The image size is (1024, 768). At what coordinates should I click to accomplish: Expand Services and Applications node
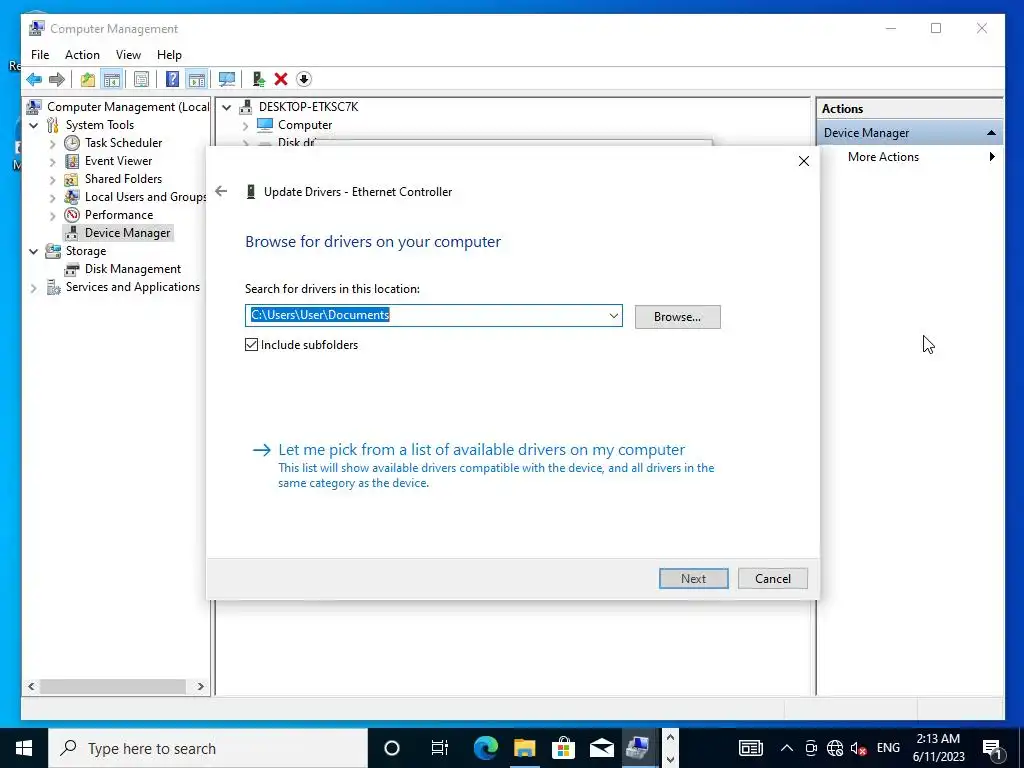tap(34, 287)
